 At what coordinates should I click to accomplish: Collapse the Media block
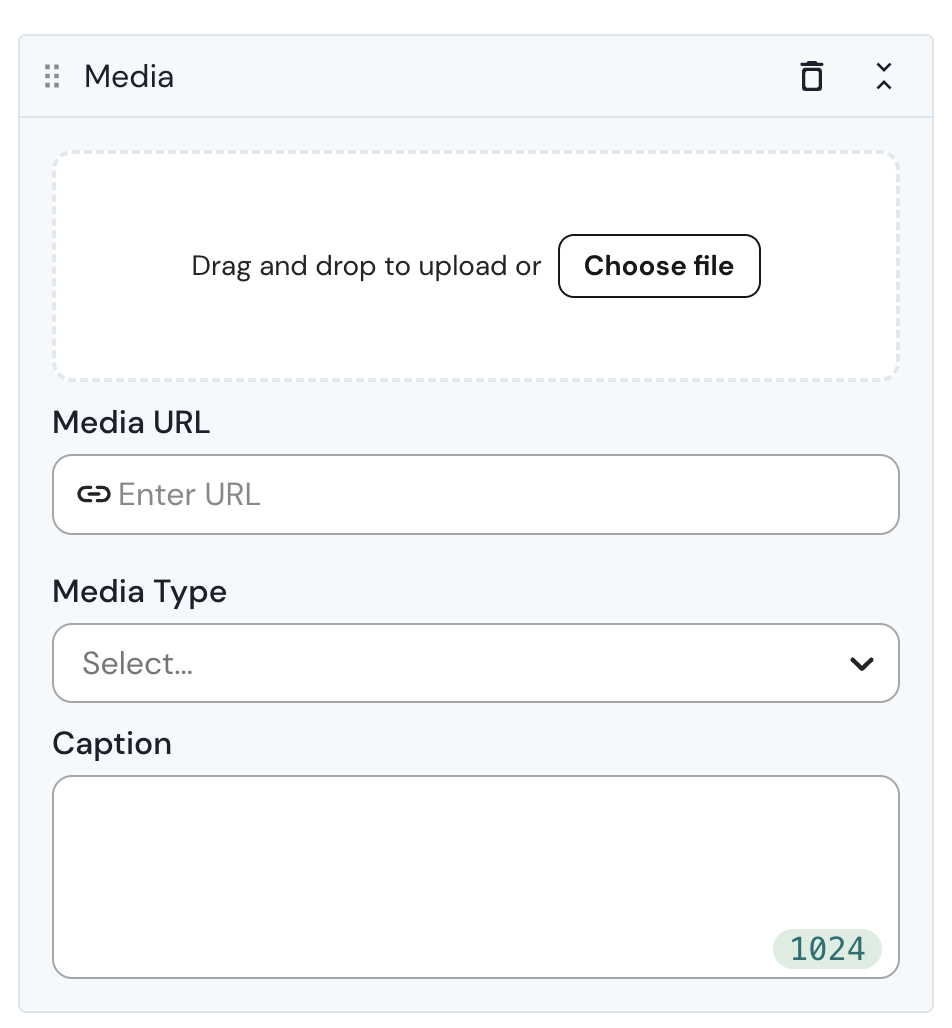click(x=883, y=77)
